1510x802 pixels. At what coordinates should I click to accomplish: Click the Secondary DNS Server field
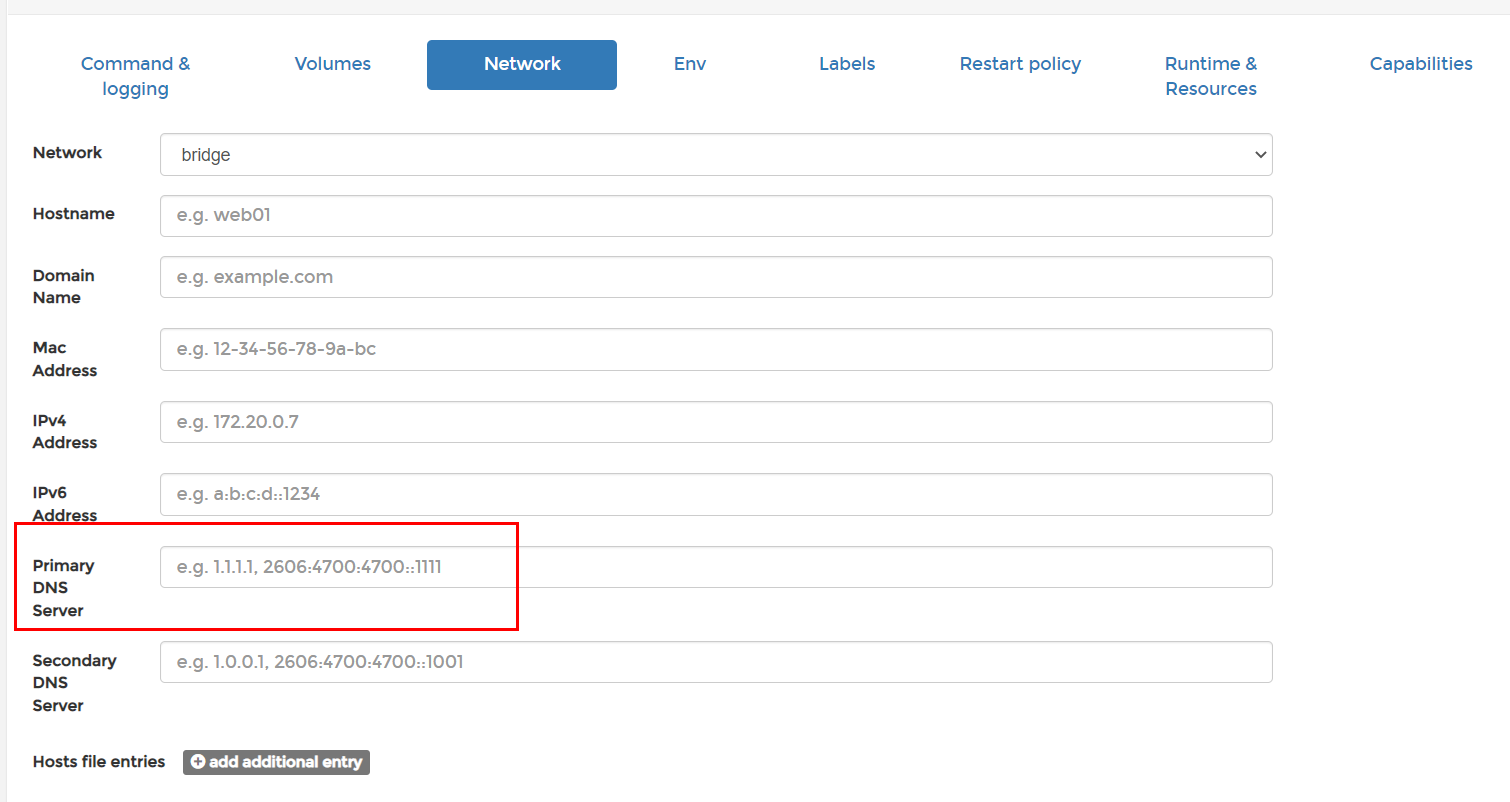[715, 662]
